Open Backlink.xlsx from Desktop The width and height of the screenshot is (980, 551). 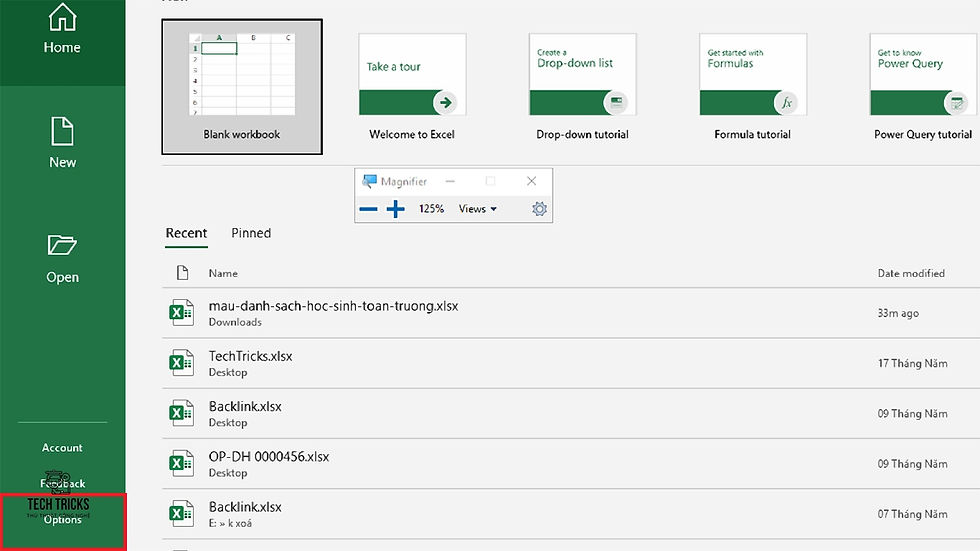[x=571, y=414]
